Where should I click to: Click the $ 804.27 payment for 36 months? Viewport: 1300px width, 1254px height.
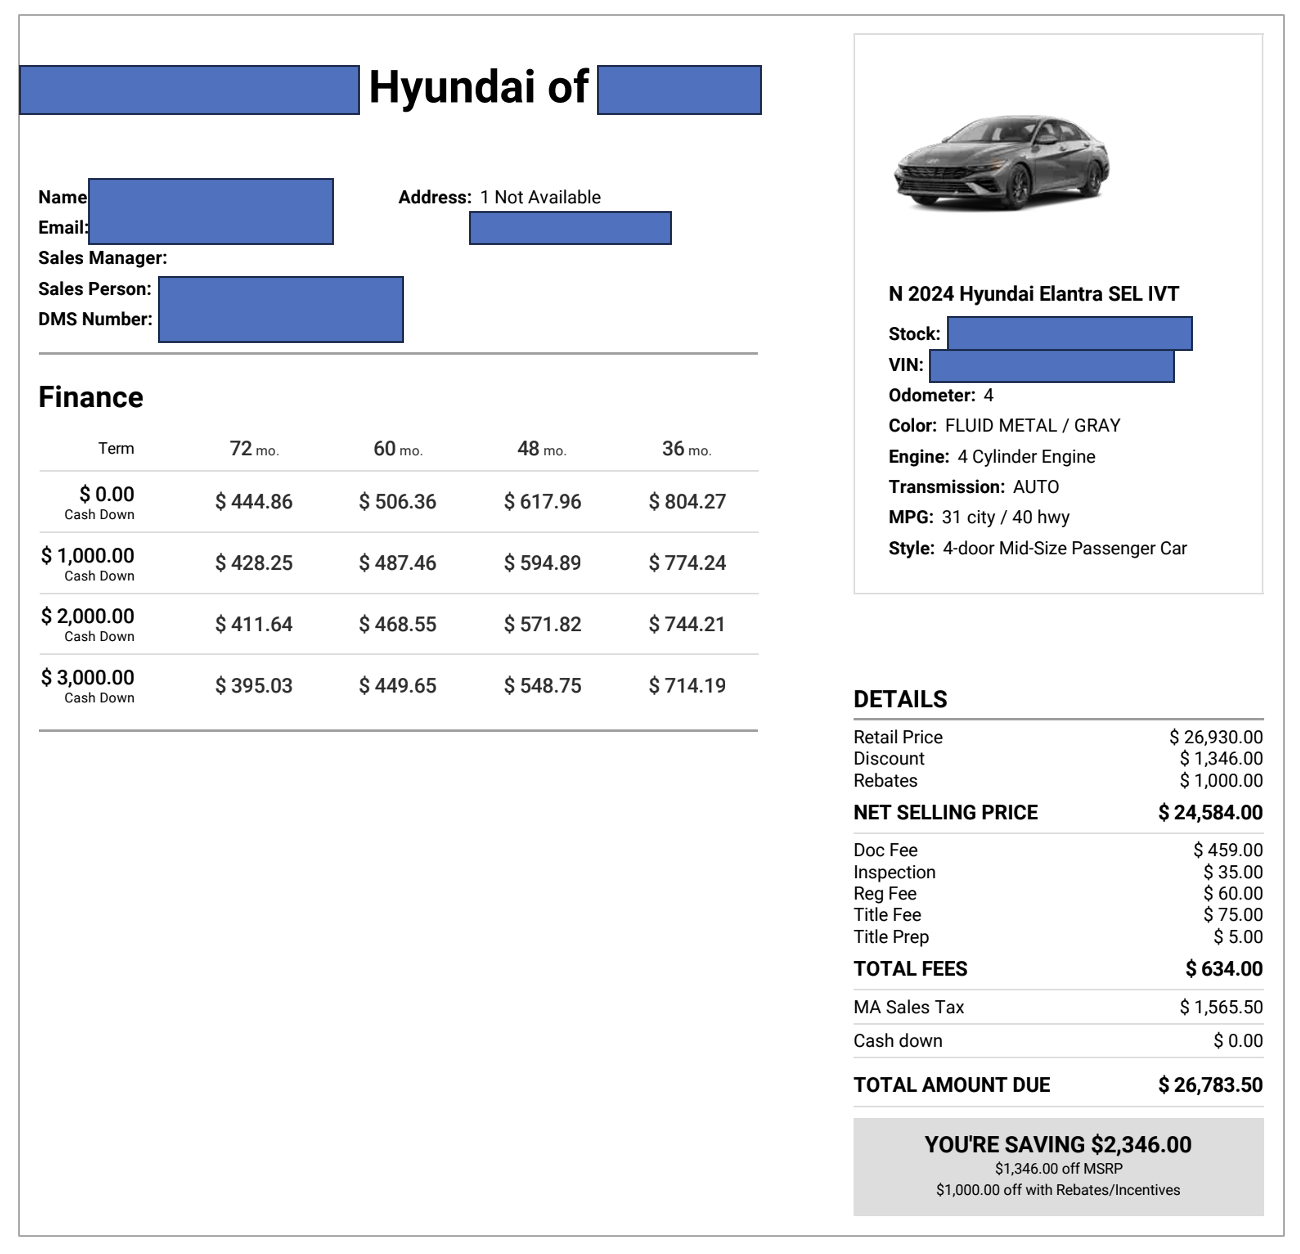(688, 502)
